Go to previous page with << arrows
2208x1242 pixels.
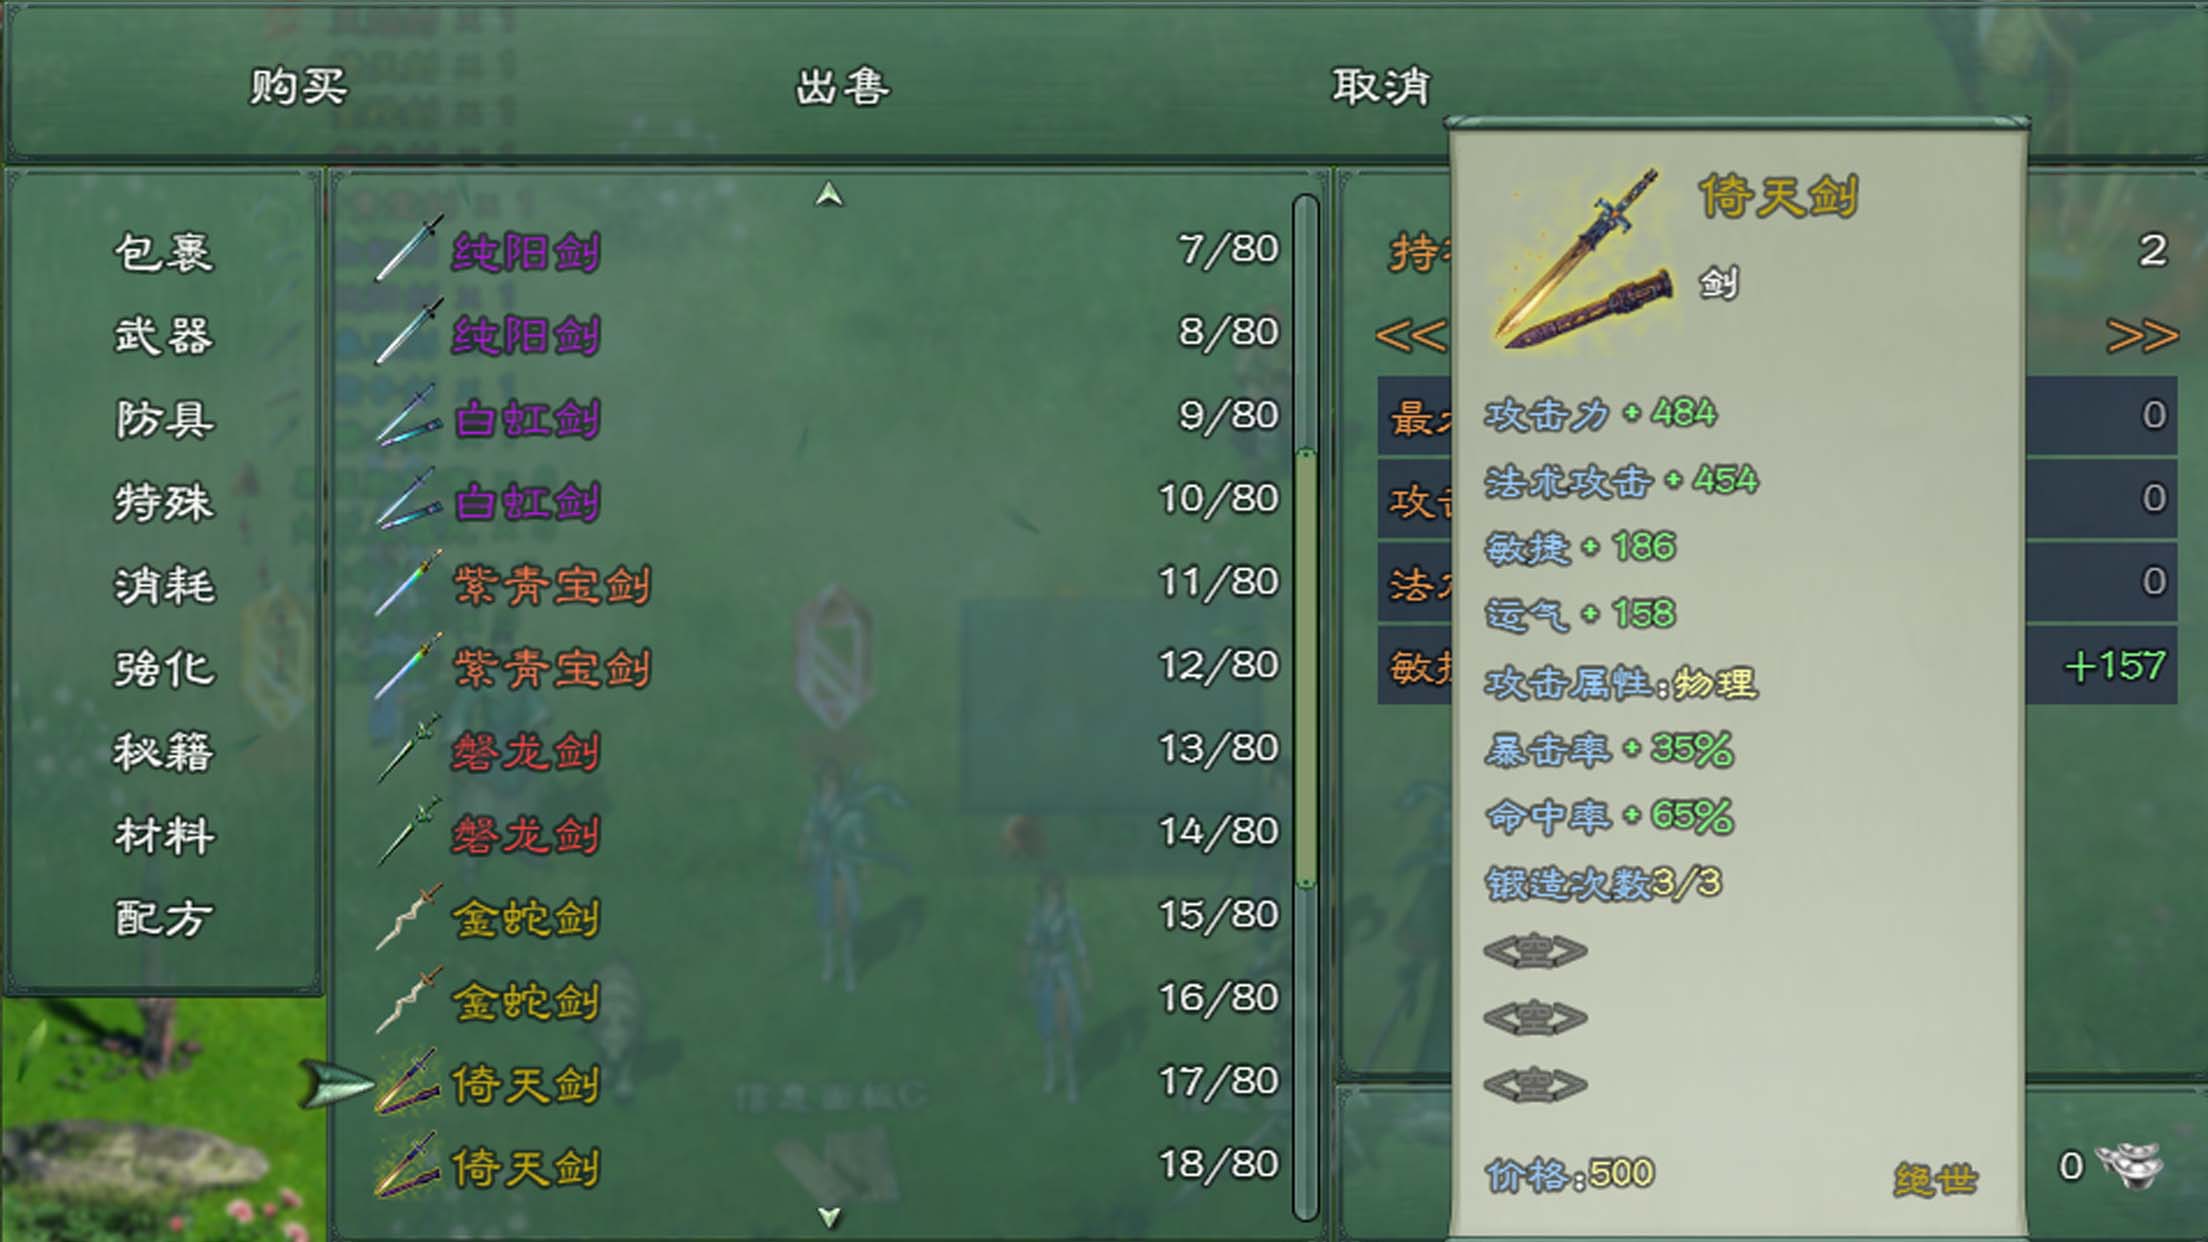[1411, 336]
